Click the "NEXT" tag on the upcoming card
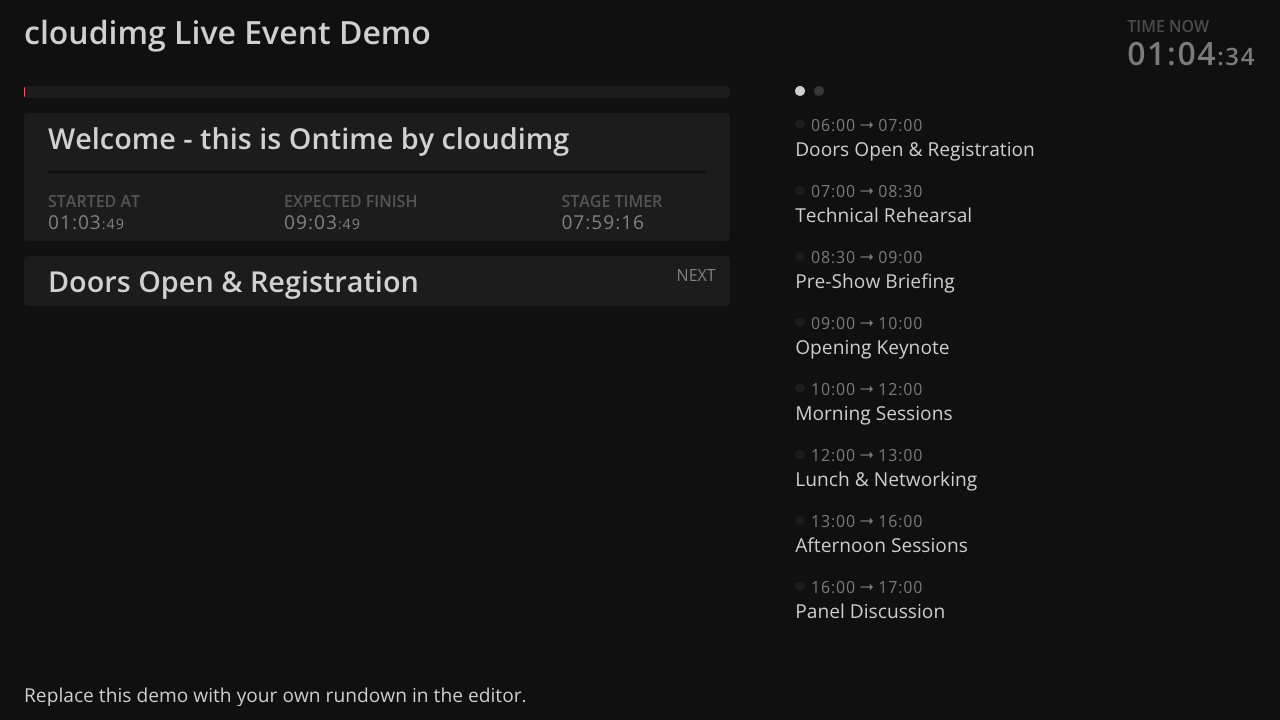Screen dimensions: 1280x720 696,275
